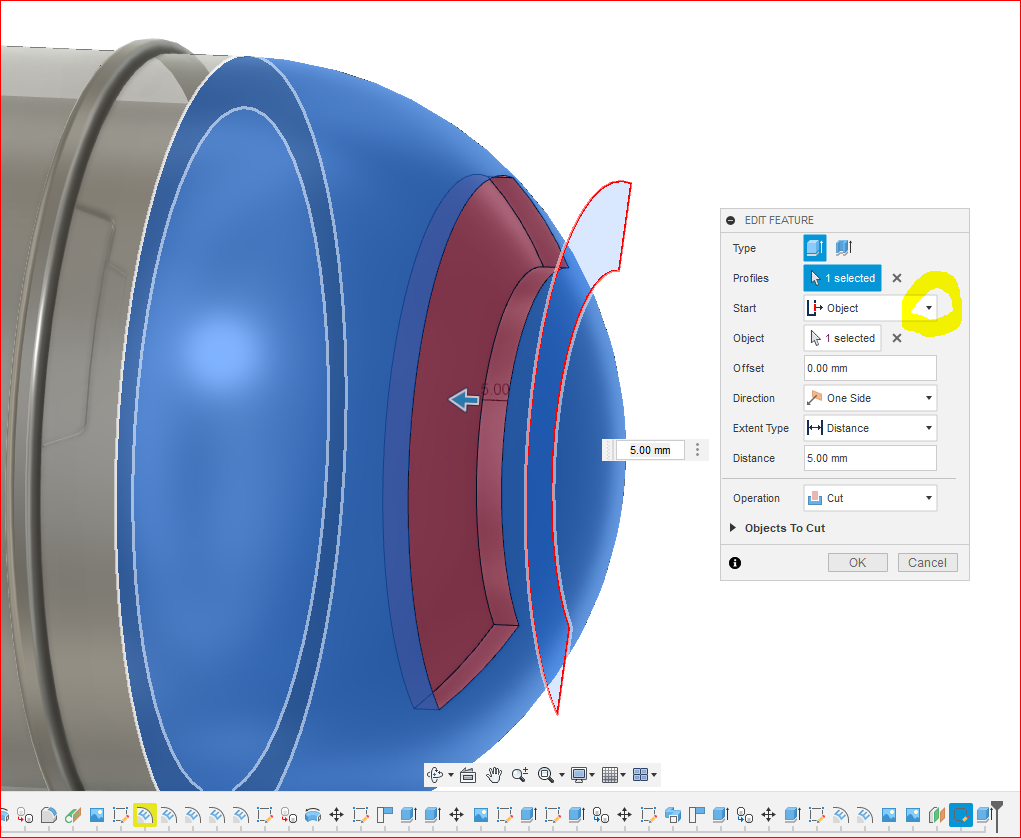Select the leftmost sketch icon in timeline

click(x=120, y=815)
